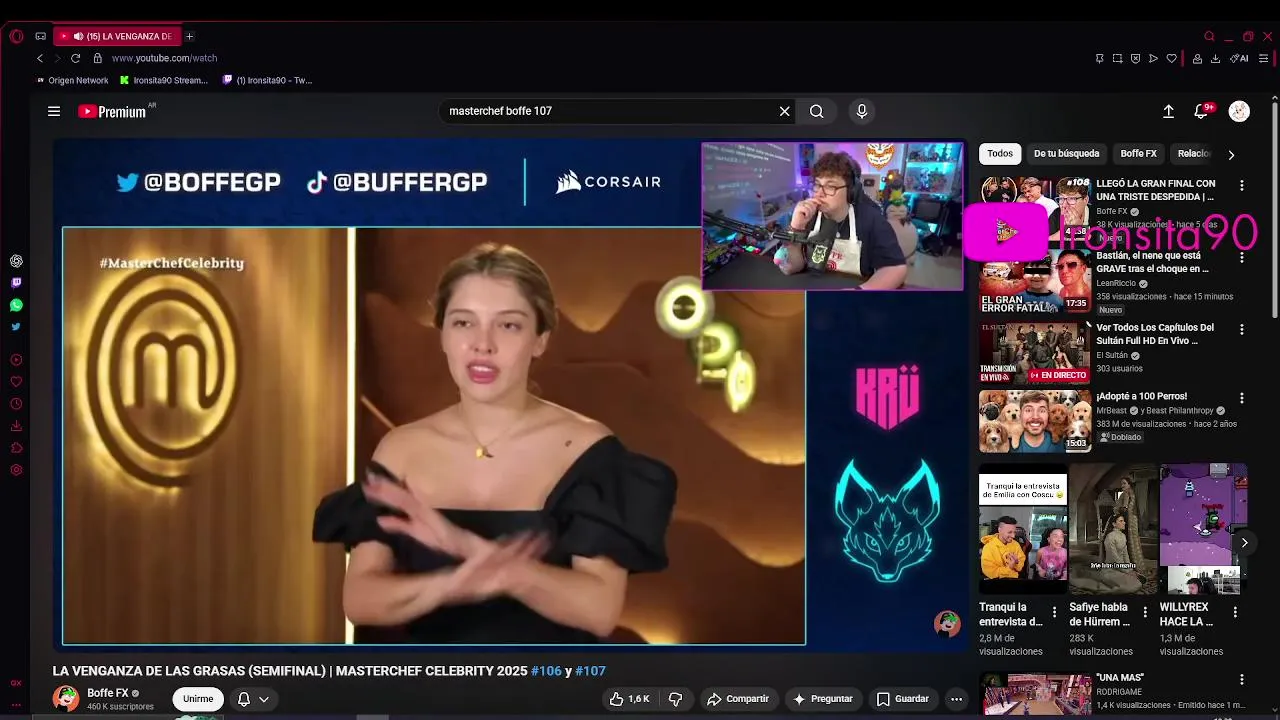Select the LA VENGANZA DE browser tab
This screenshot has width=1280, height=720.
117,36
